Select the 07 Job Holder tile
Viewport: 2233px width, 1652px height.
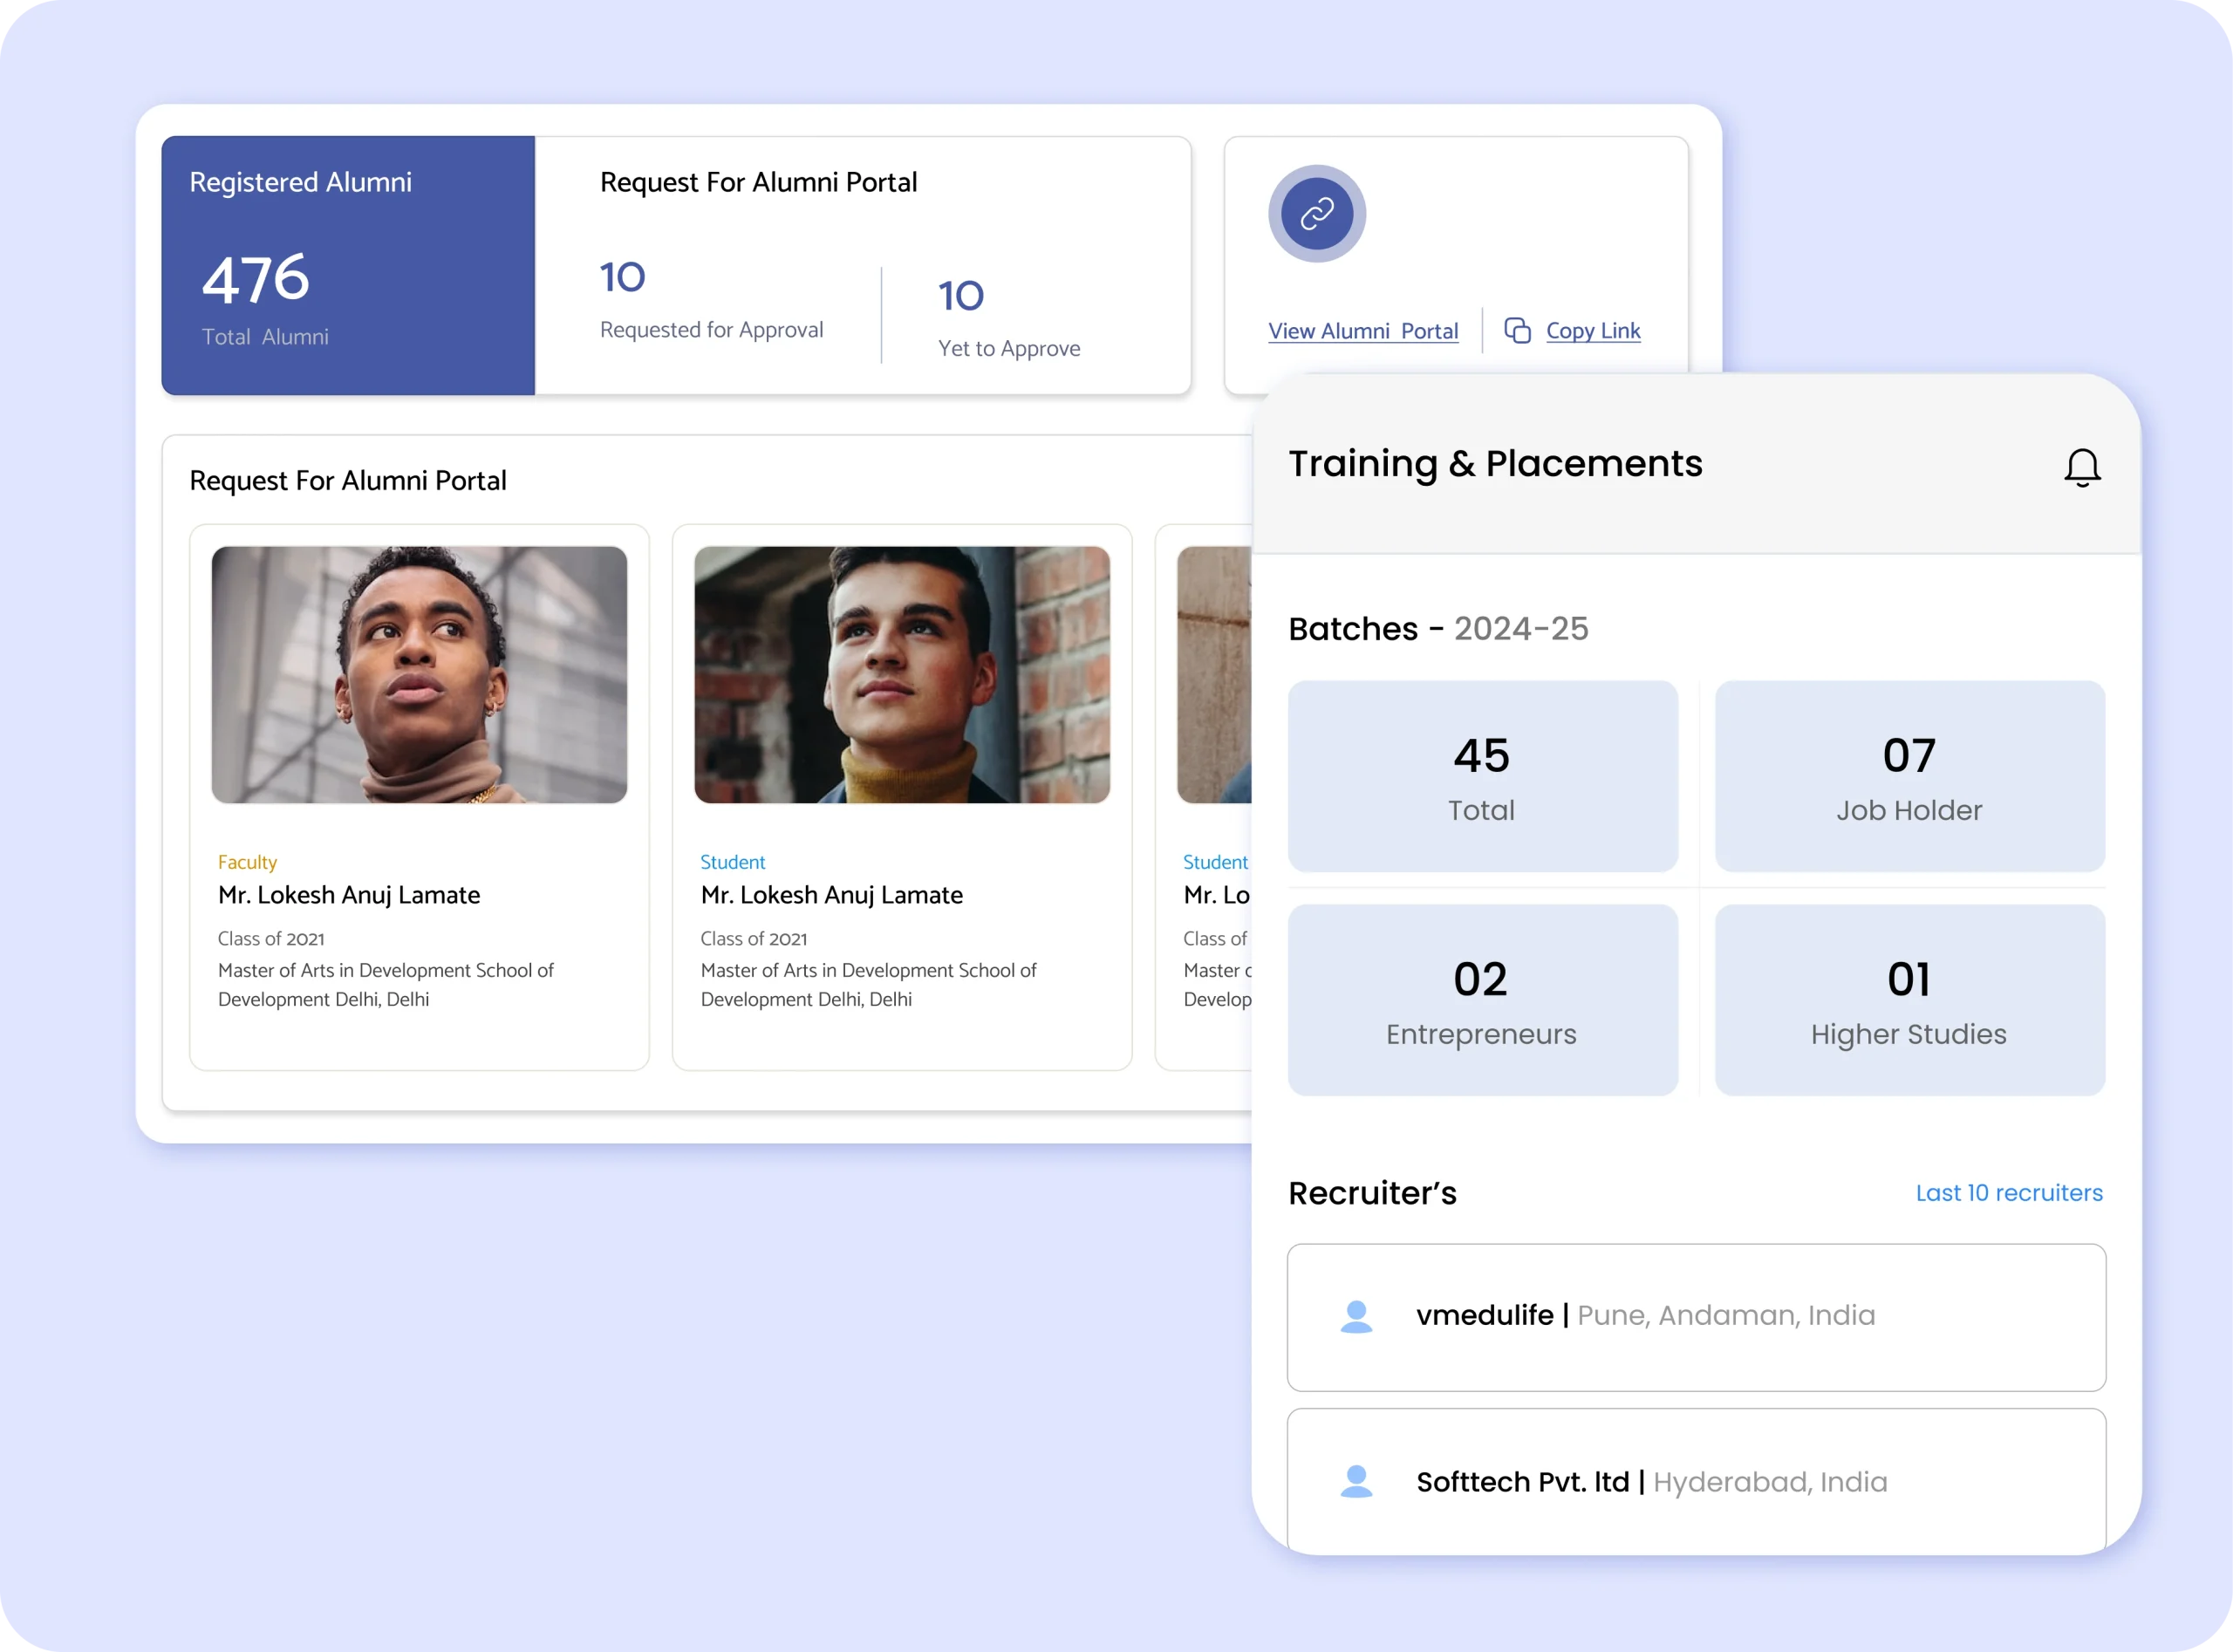pyautogui.click(x=1909, y=776)
